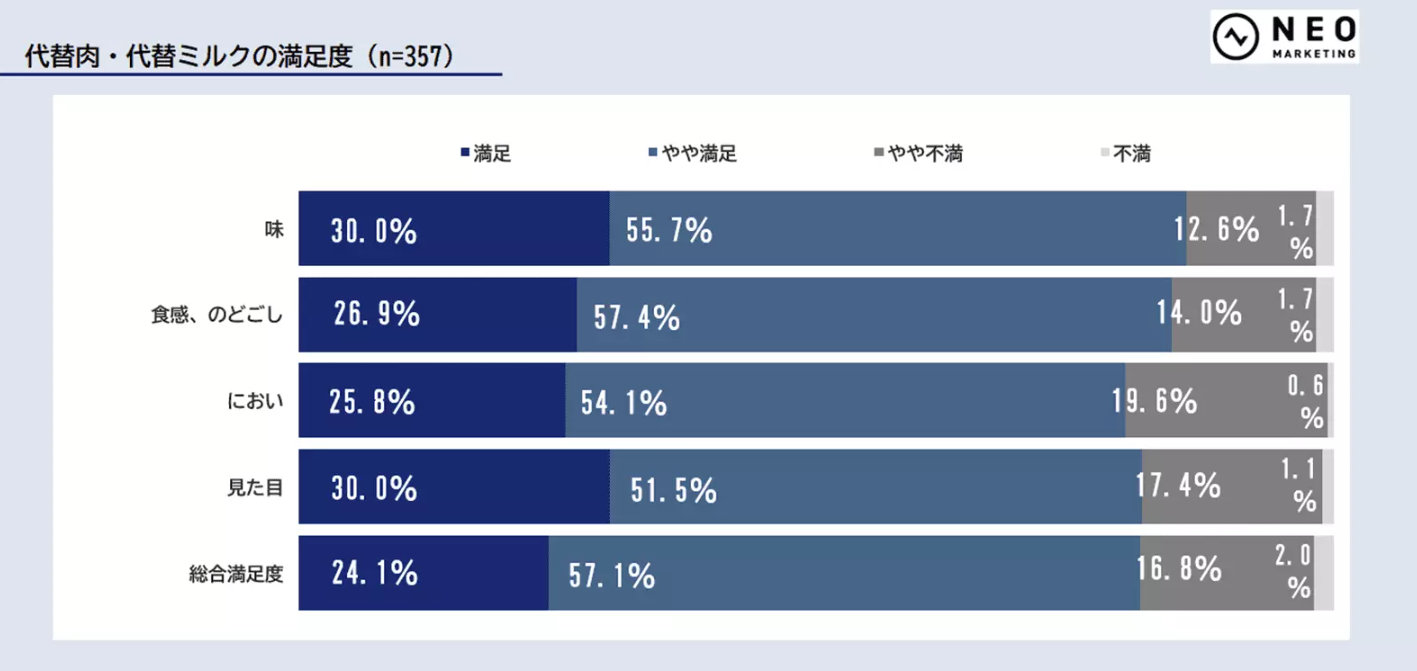Select the chart title 代替肉・代替ミルクの満足度
This screenshot has height=671, width=1417.
pyautogui.click(x=190, y=56)
